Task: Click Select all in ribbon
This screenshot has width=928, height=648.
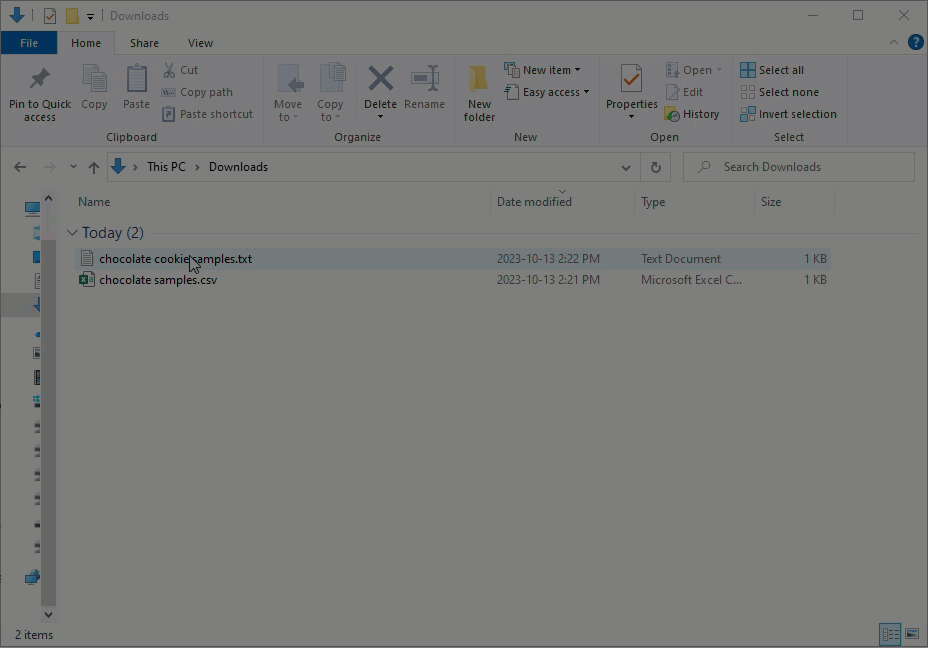Action: coord(772,70)
